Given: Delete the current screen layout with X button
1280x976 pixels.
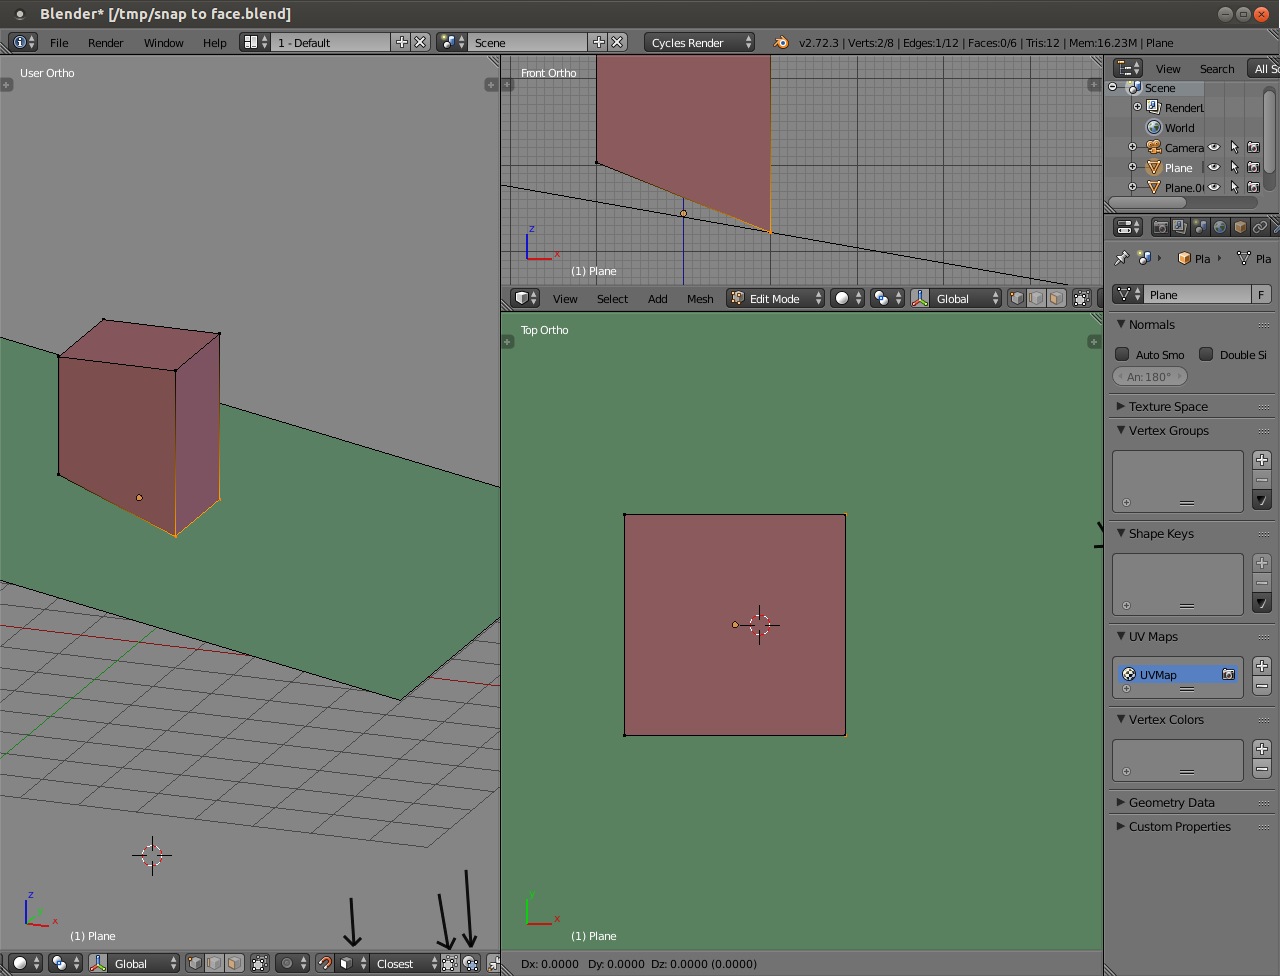Looking at the screenshot, I should pos(421,42).
